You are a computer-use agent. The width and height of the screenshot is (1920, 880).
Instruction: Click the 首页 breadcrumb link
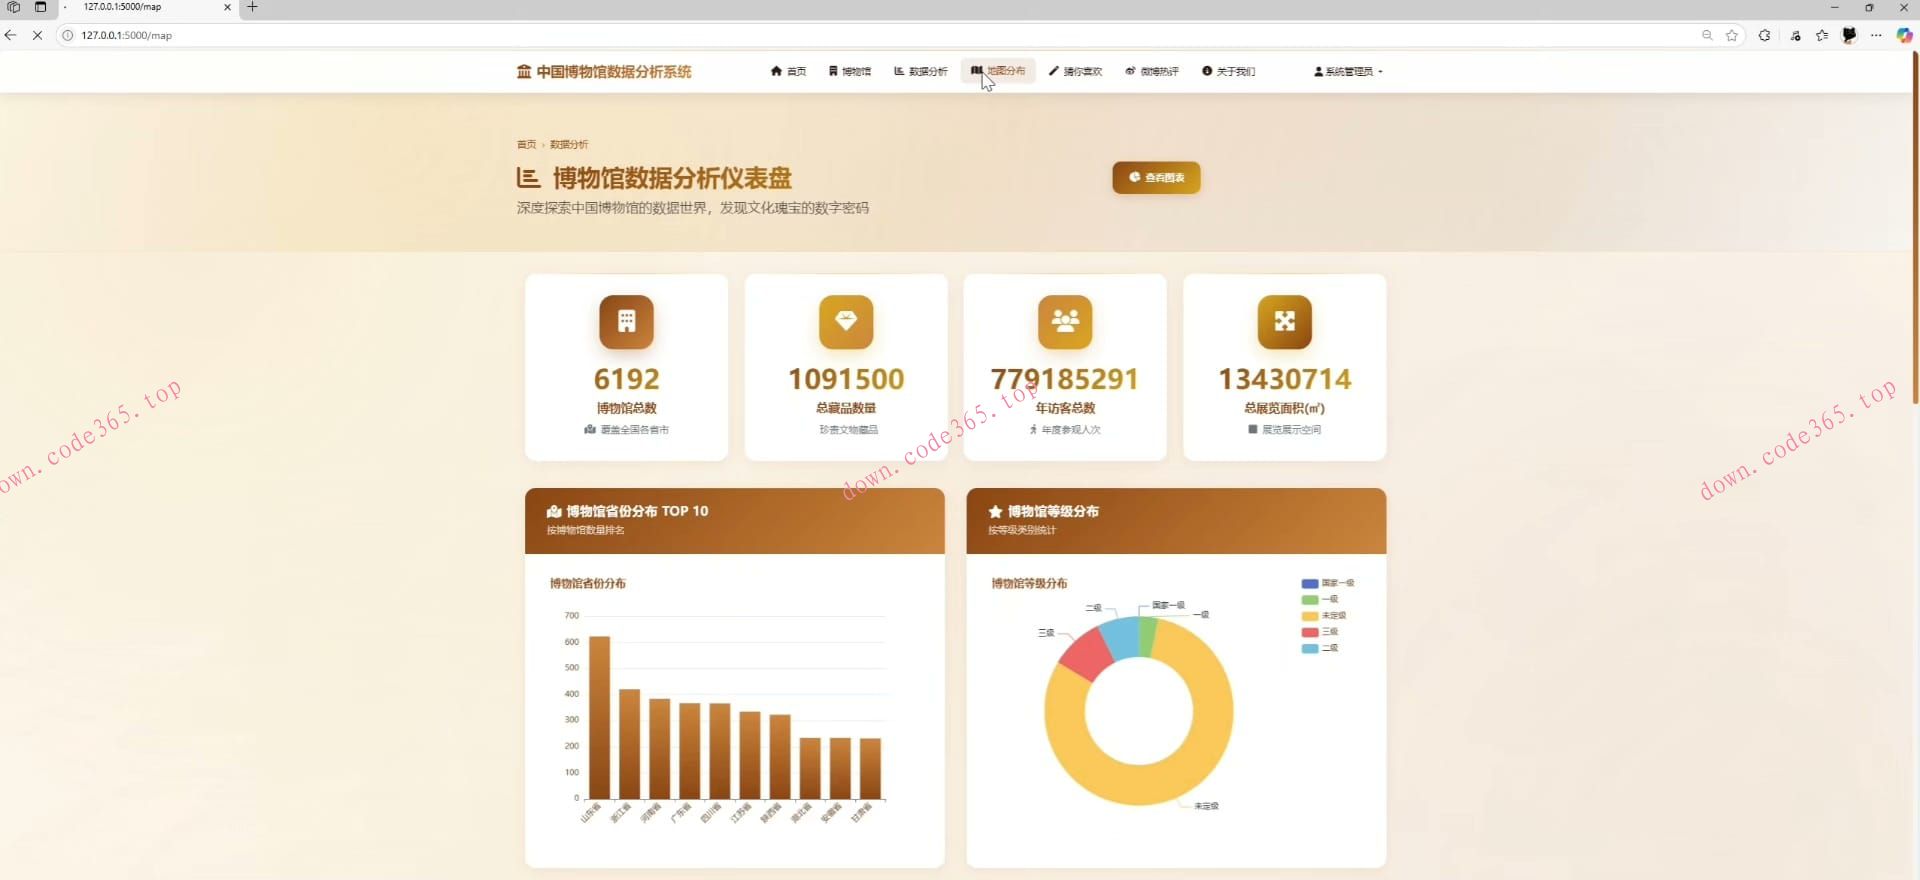(526, 145)
